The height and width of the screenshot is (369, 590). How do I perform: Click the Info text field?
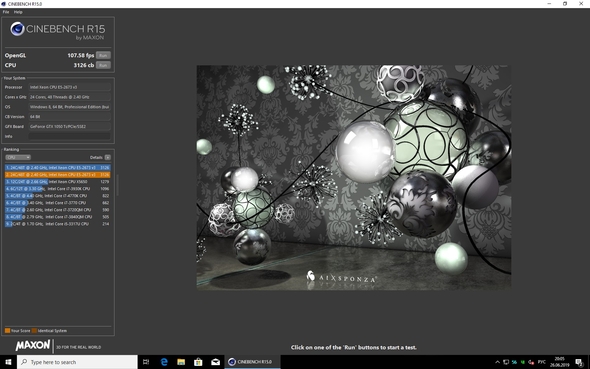pyautogui.click(x=70, y=136)
